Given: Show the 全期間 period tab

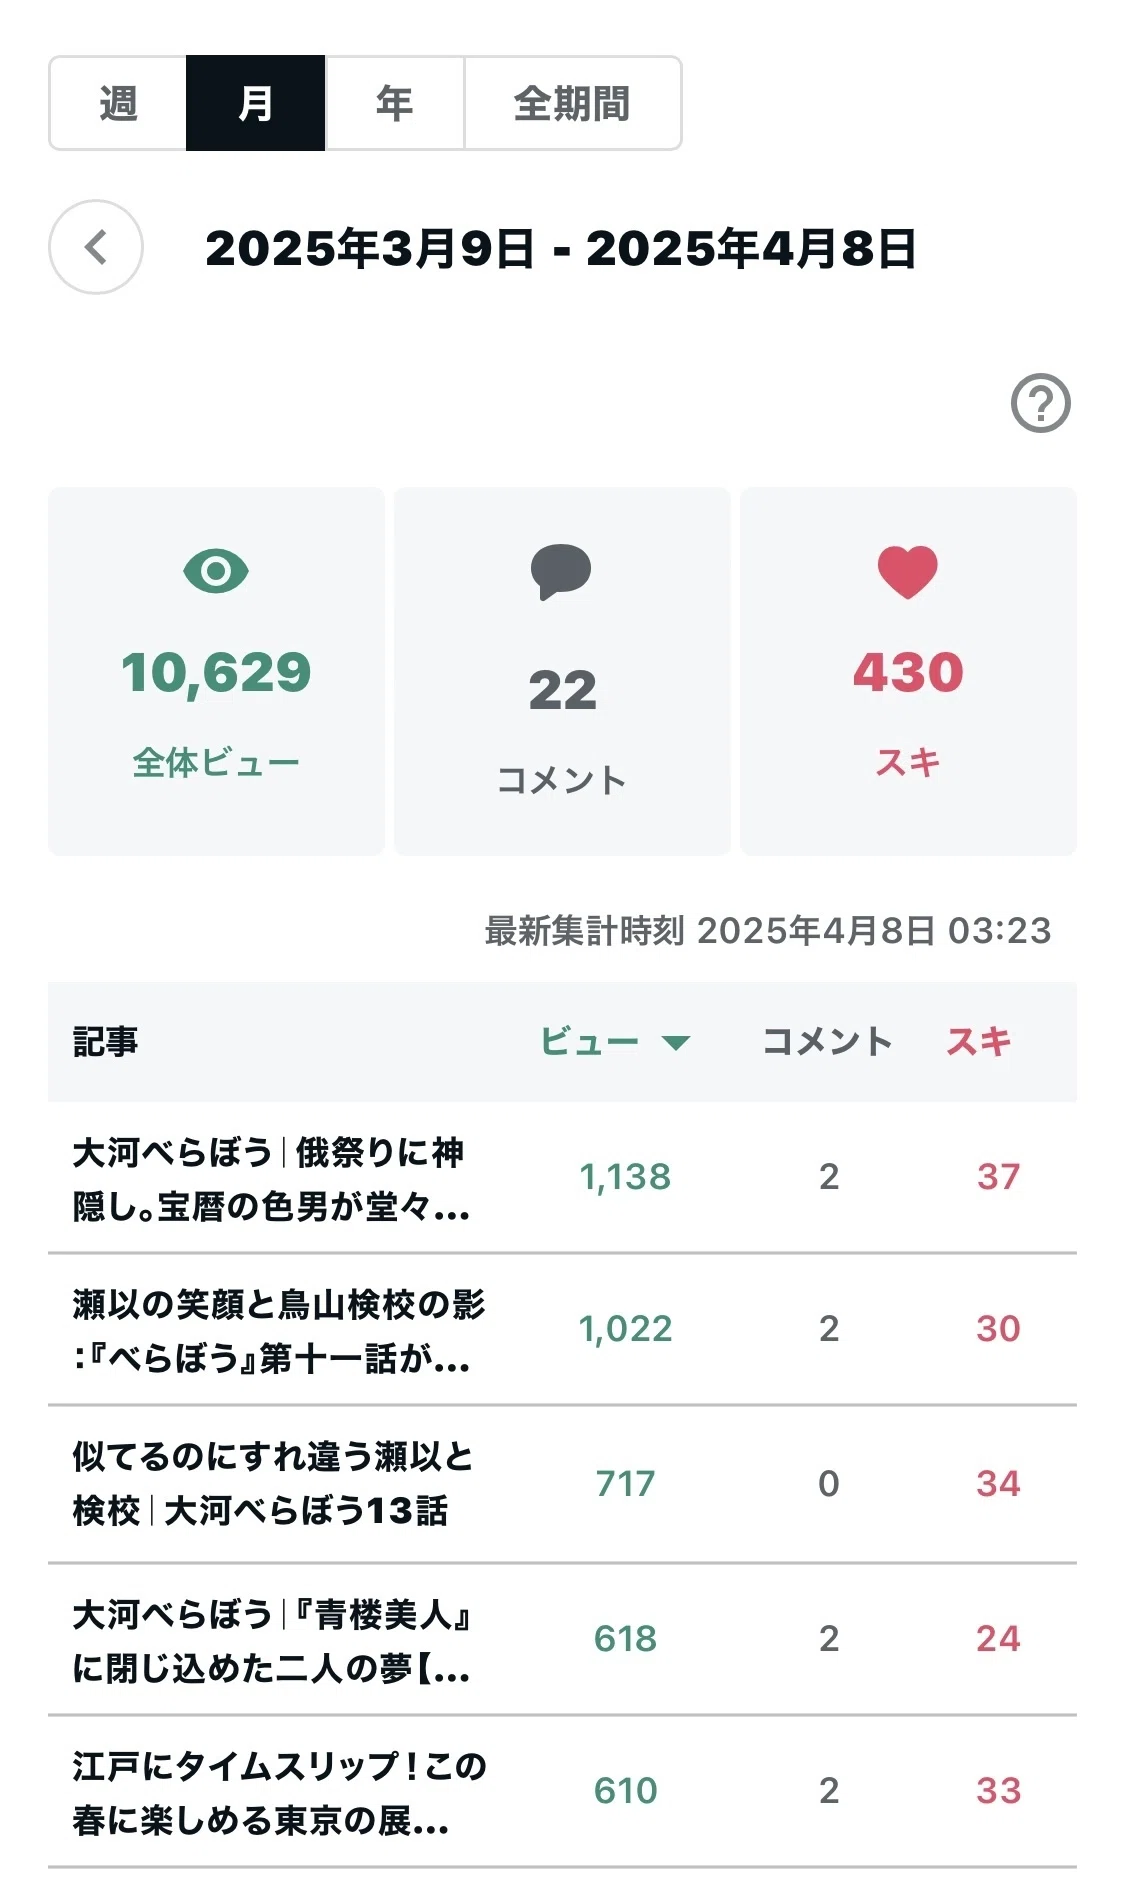Looking at the screenshot, I should (572, 103).
